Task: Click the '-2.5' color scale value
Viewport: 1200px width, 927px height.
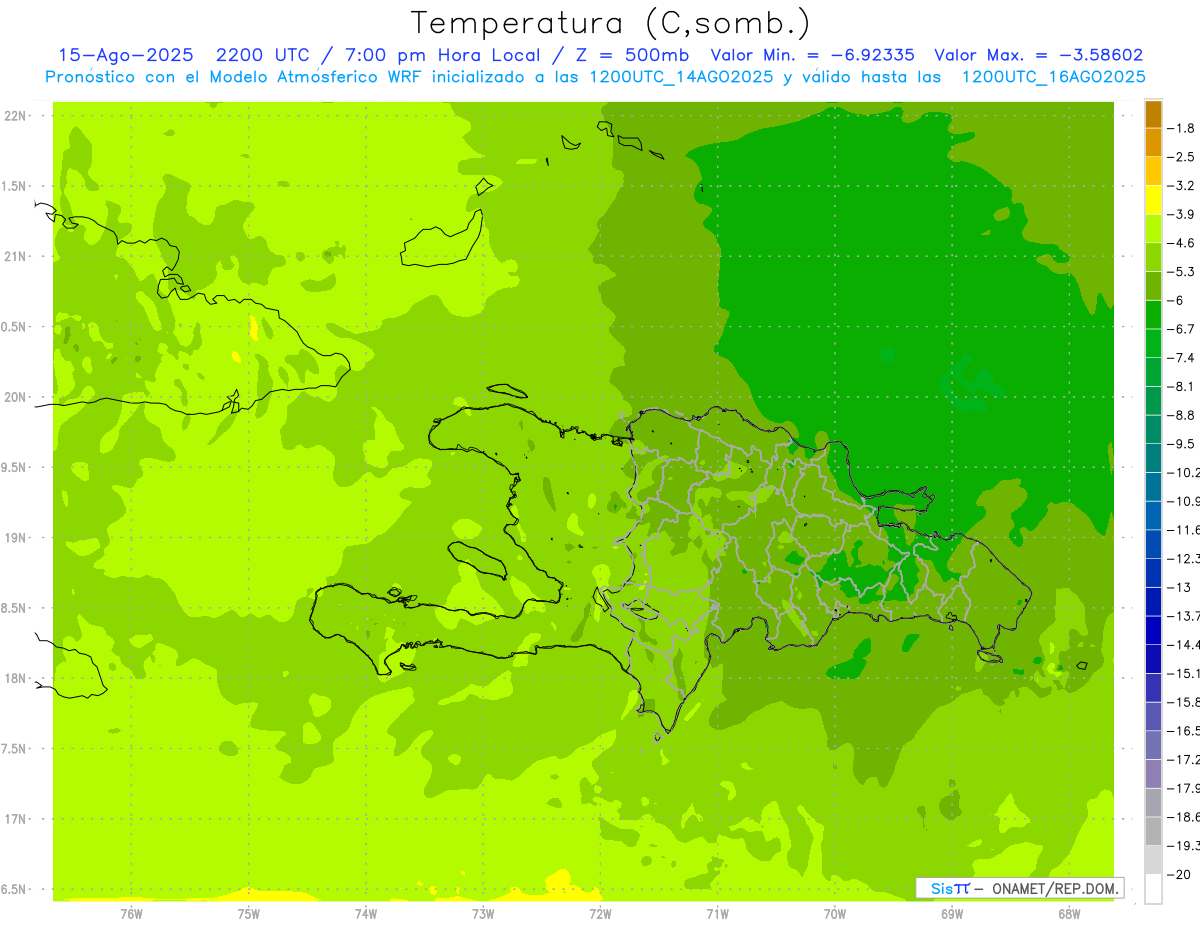Action: (x=1181, y=157)
